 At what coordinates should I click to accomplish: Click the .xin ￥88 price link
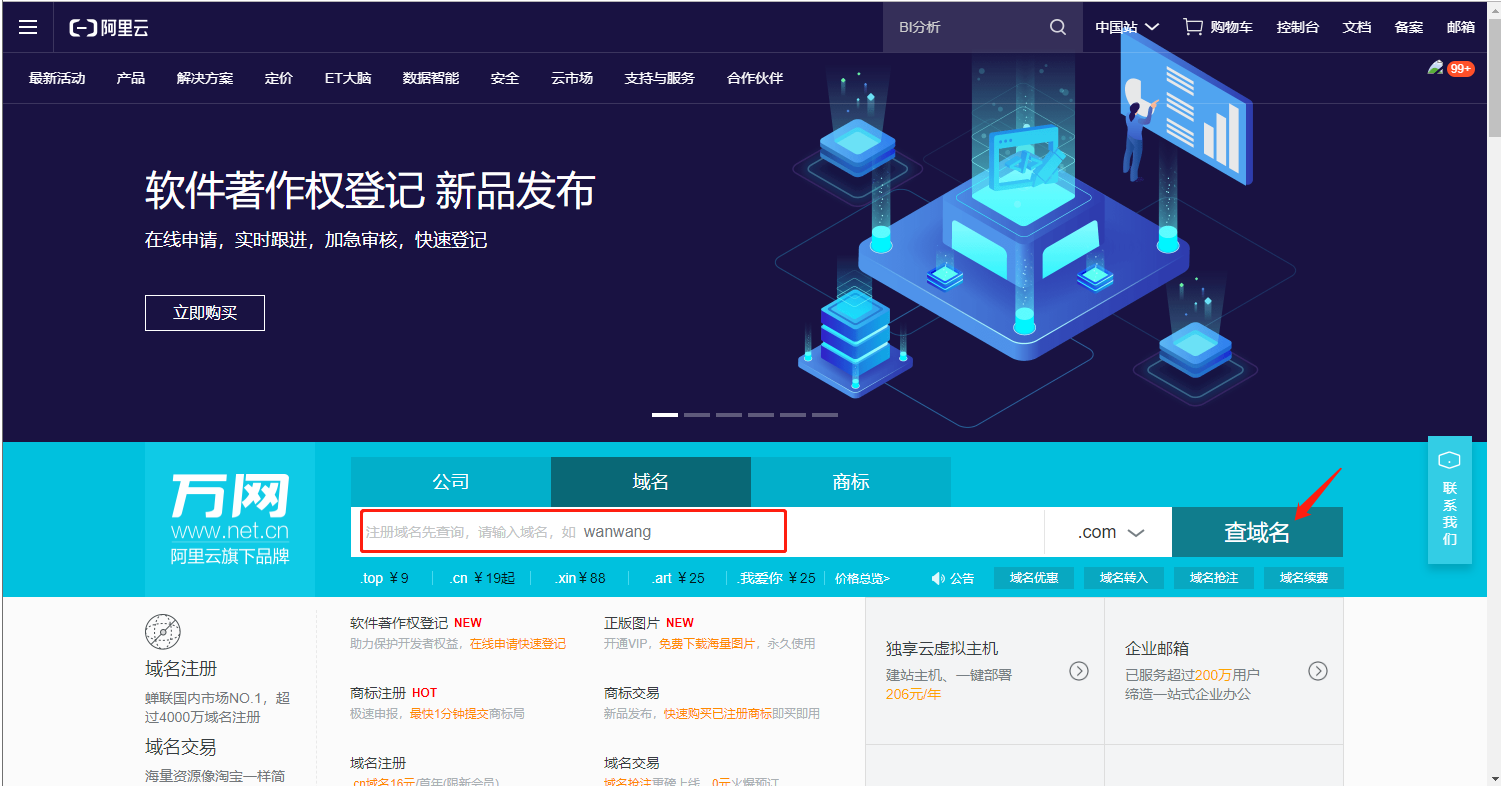581,578
